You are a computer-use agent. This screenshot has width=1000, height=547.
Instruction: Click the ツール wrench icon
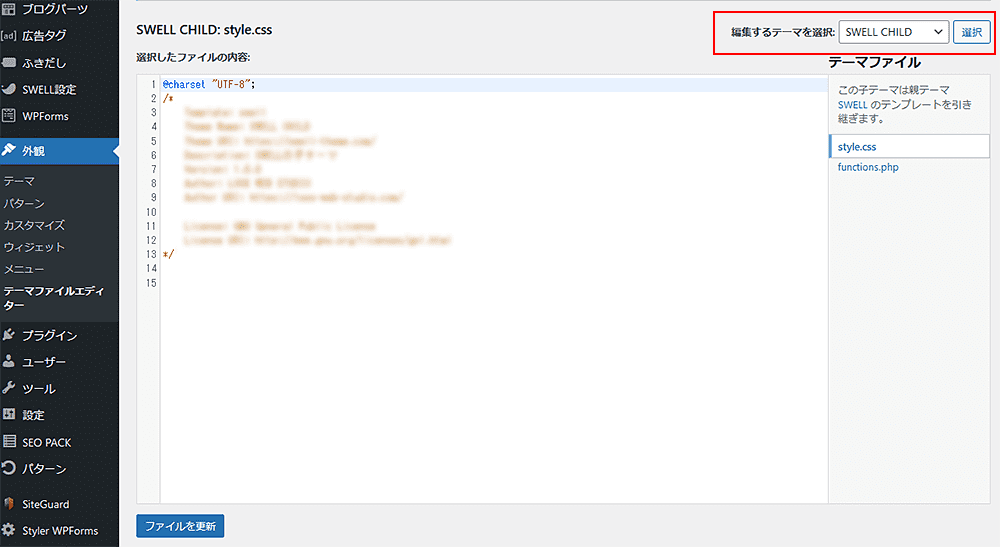pyautogui.click(x=9, y=388)
